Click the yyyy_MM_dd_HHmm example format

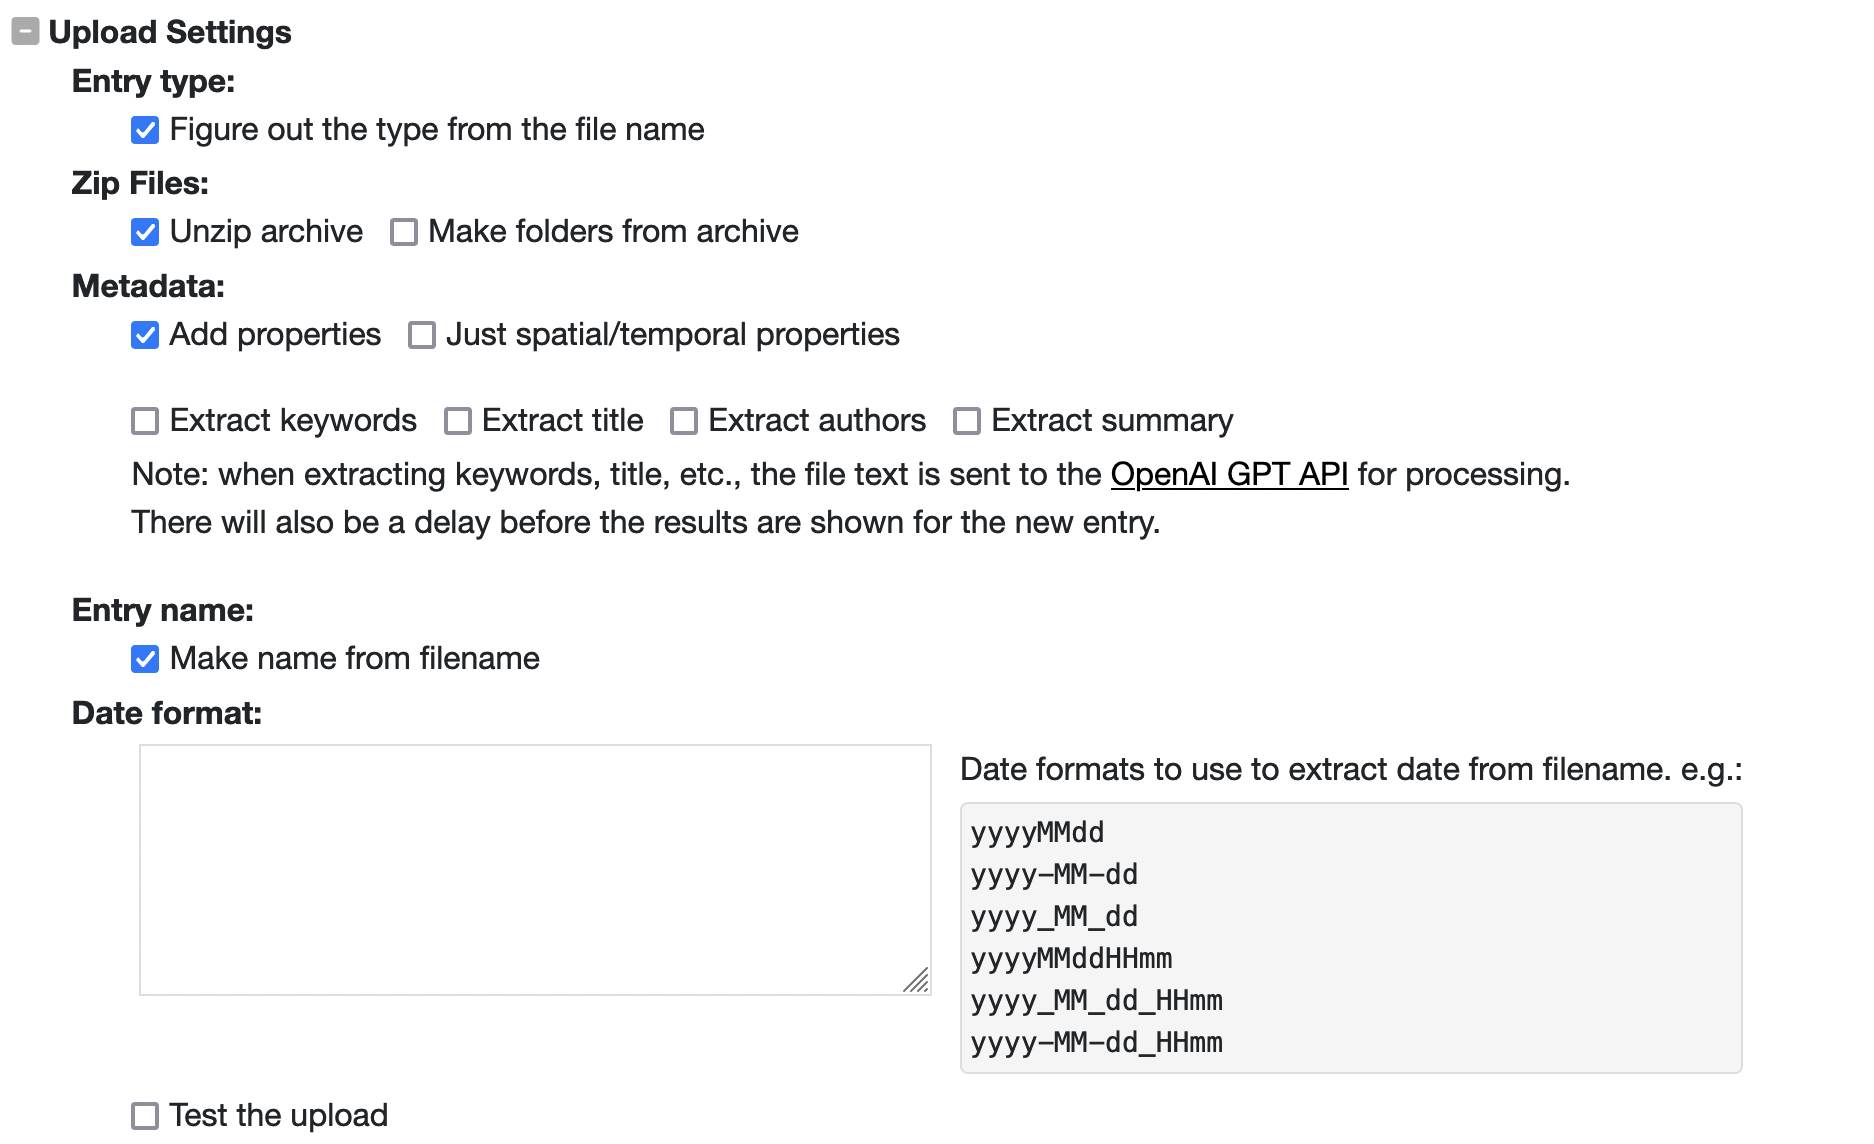pyautogui.click(x=1096, y=1001)
